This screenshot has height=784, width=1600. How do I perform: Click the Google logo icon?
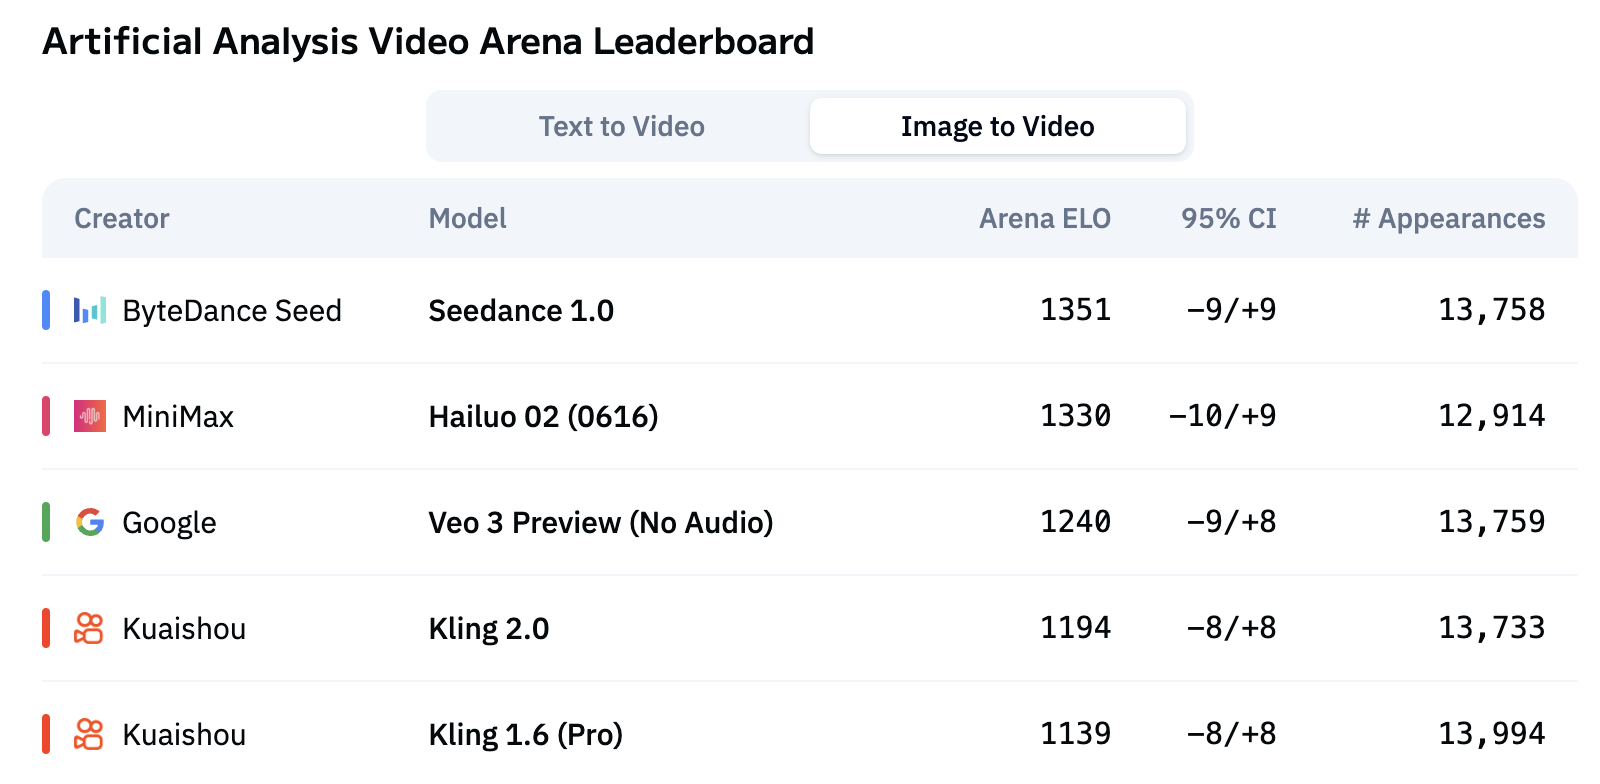point(90,522)
